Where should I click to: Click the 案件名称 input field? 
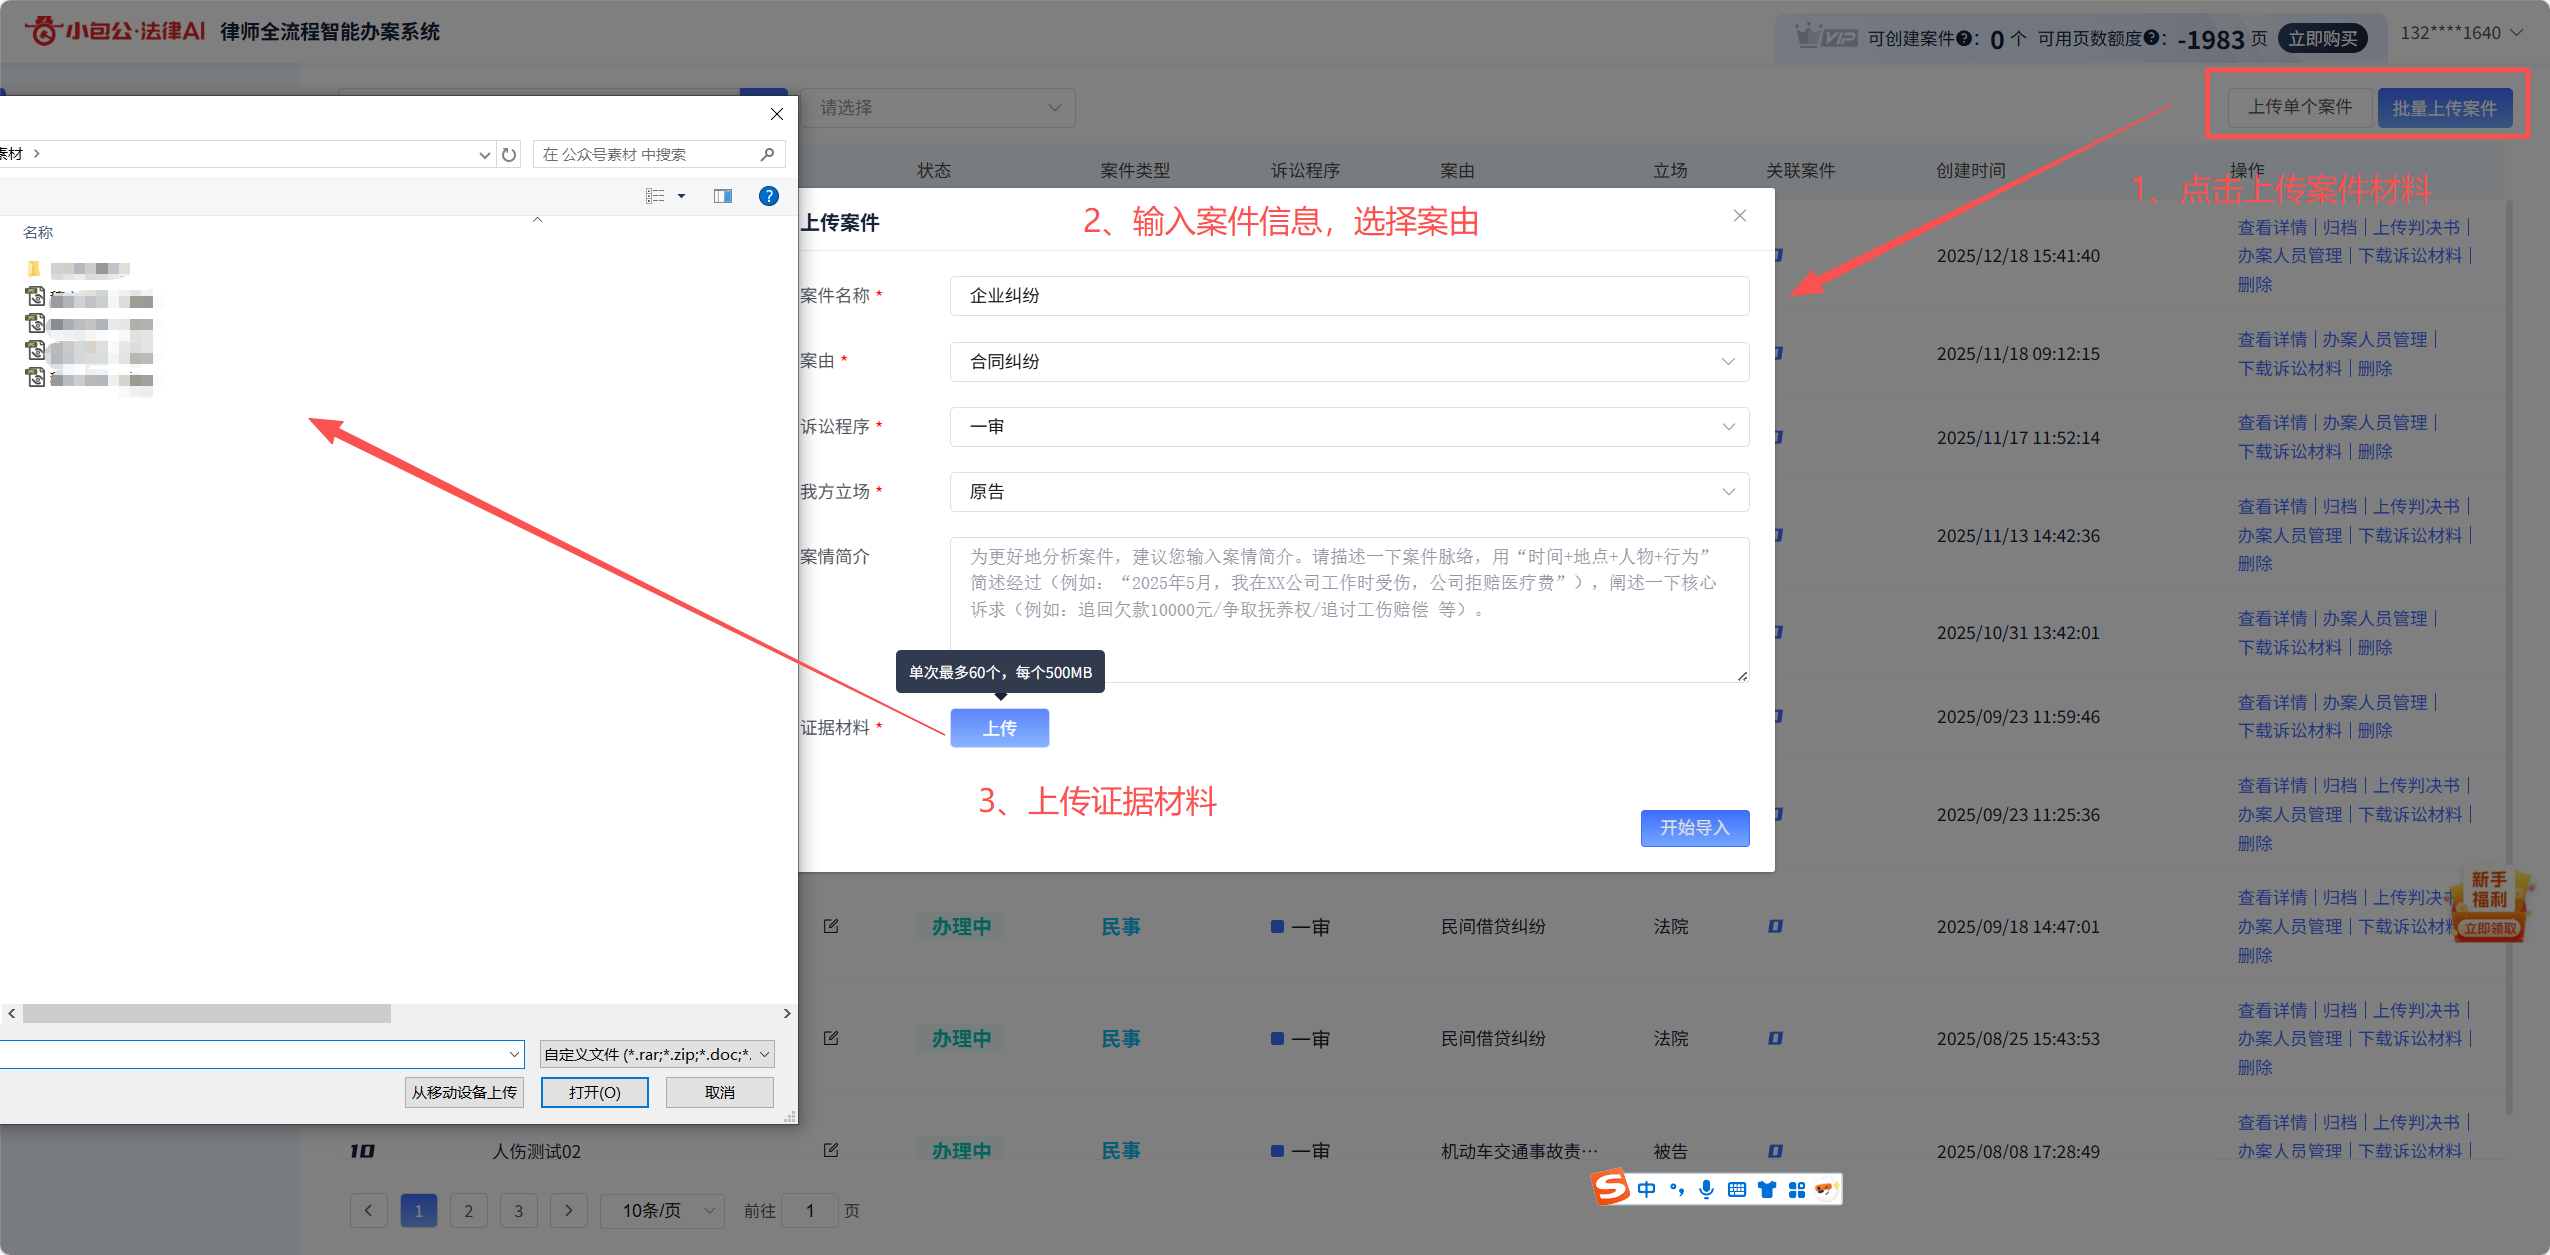click(x=1348, y=296)
